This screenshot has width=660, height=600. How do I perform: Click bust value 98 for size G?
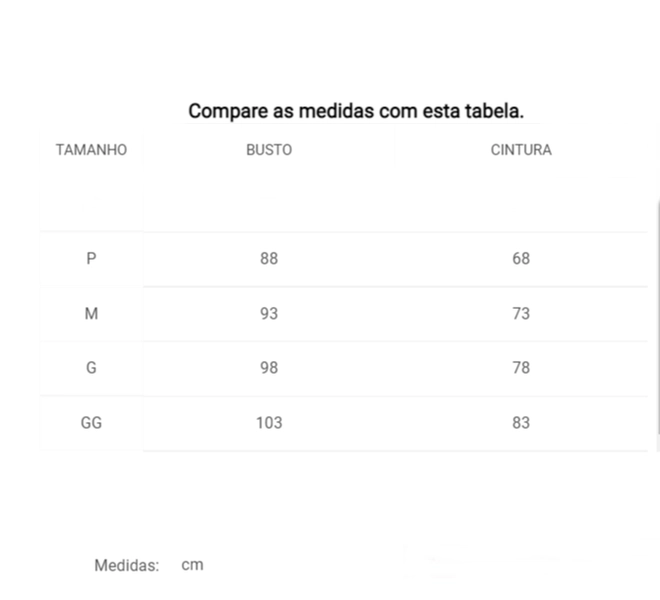point(269,368)
